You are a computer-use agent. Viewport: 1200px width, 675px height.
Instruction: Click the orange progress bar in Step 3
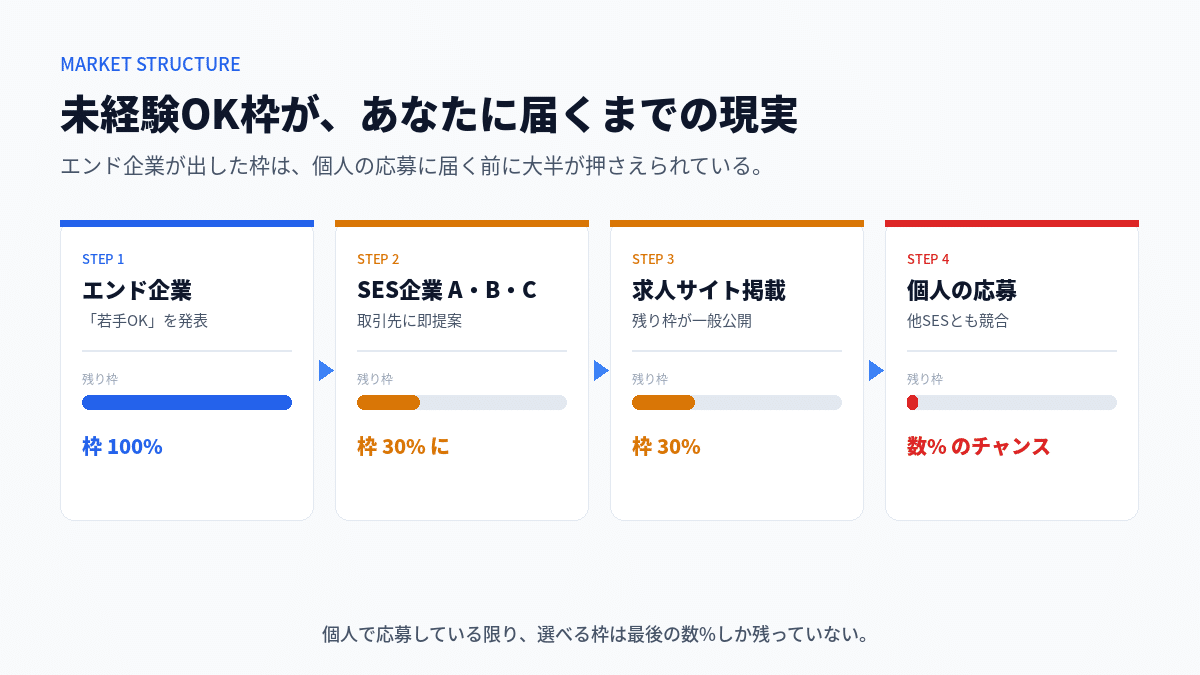pyautogui.click(x=663, y=403)
